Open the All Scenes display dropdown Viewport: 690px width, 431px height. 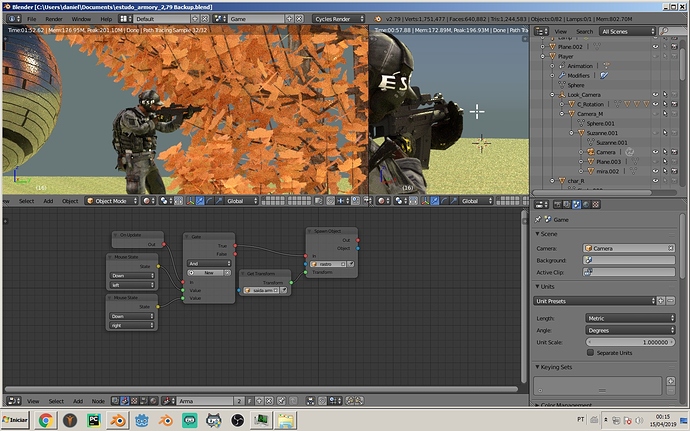(627, 31)
